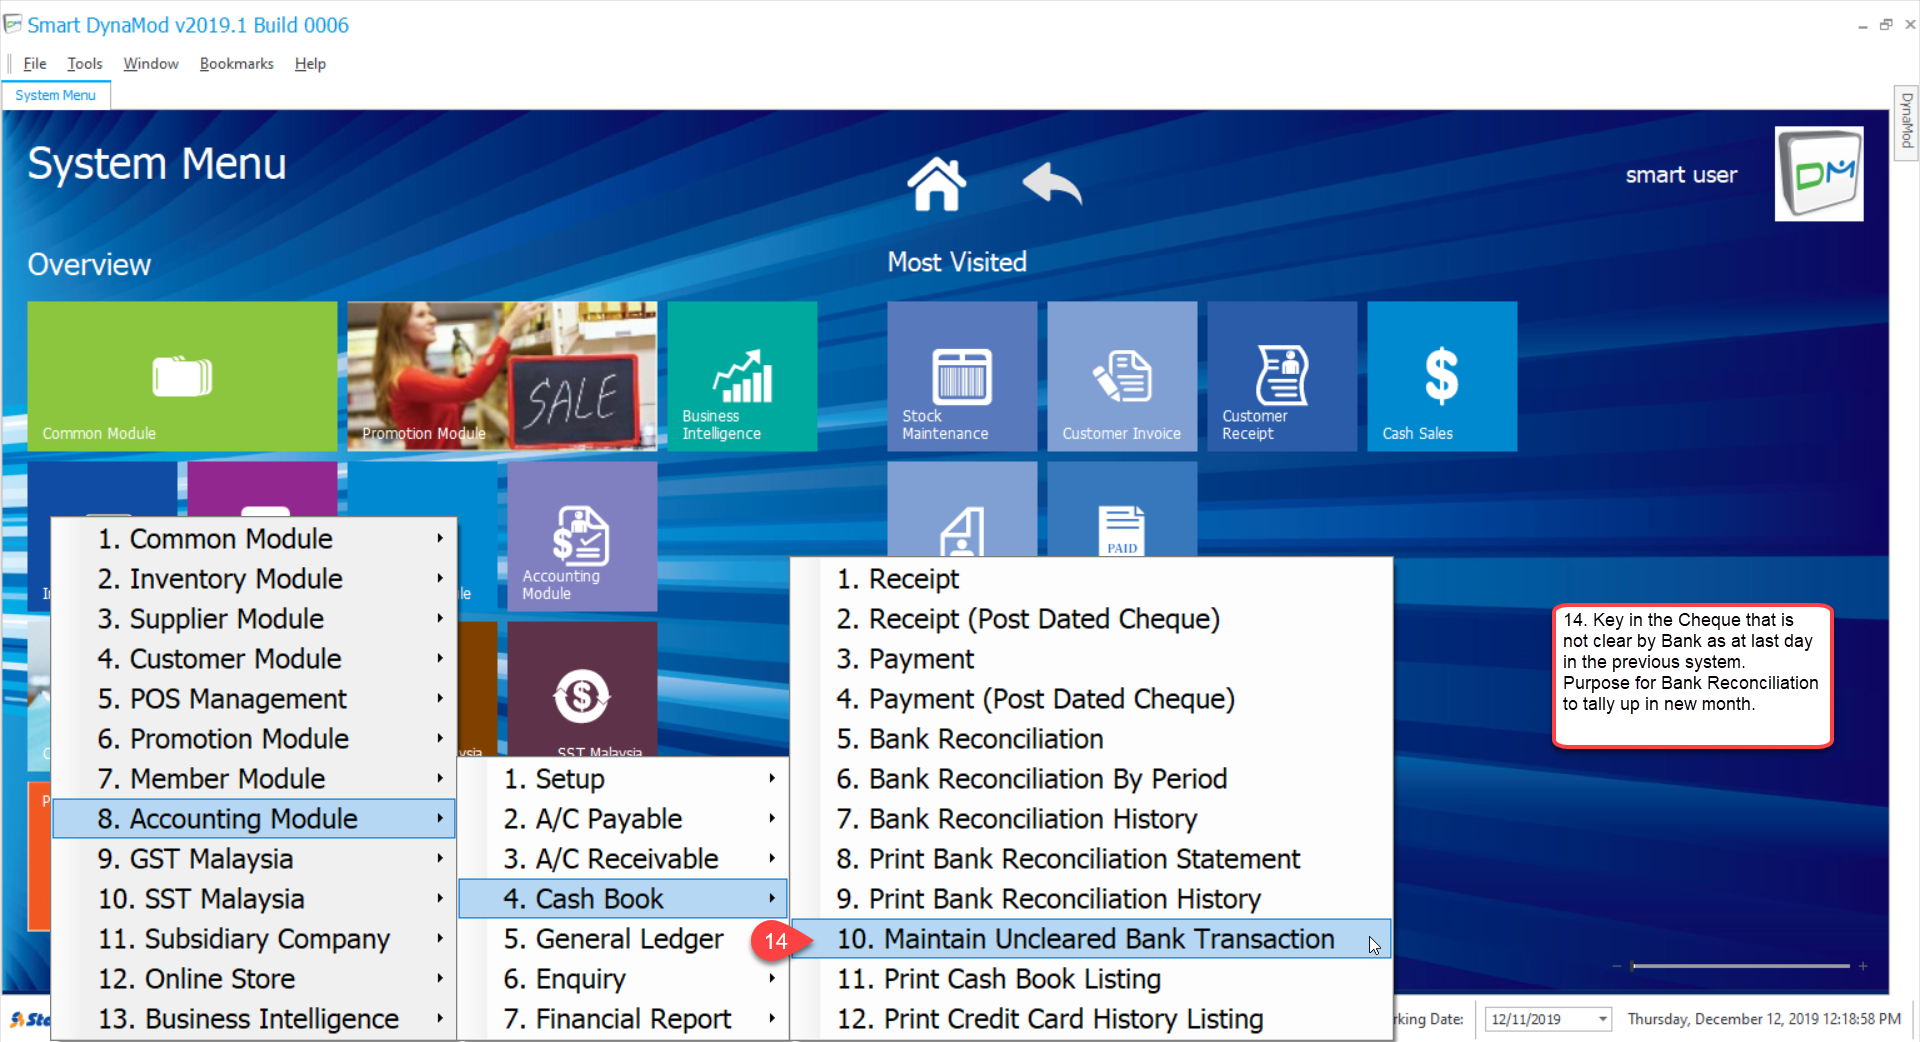Open the File menu

pos(35,63)
